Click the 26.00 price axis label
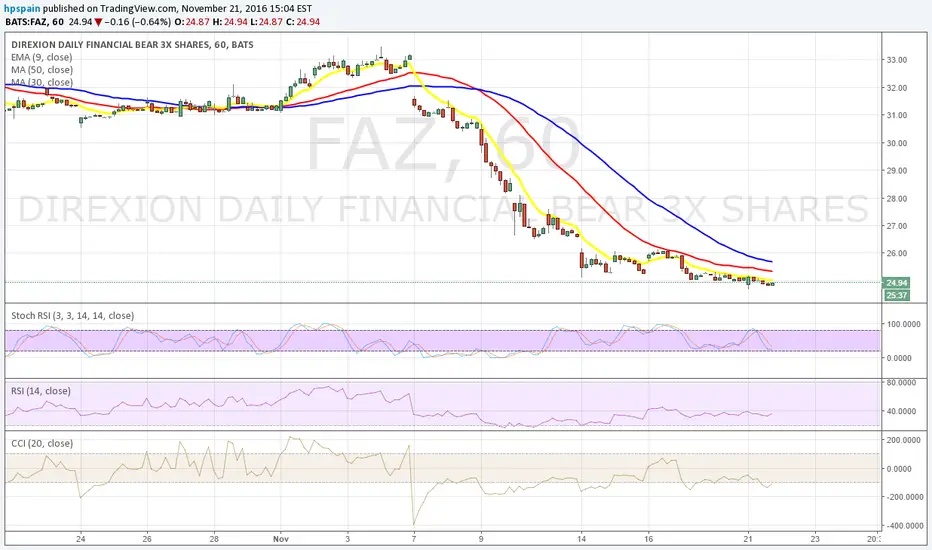This screenshot has height=550, width=932. (x=897, y=253)
